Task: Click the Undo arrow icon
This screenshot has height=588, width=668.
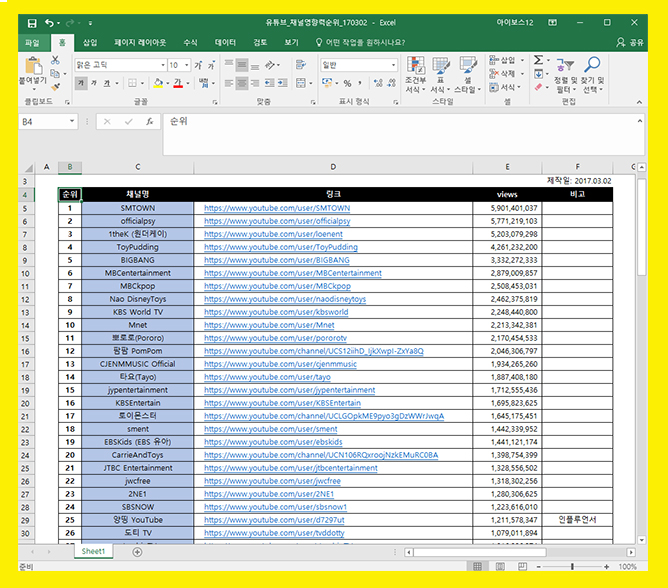Action: (x=50, y=23)
